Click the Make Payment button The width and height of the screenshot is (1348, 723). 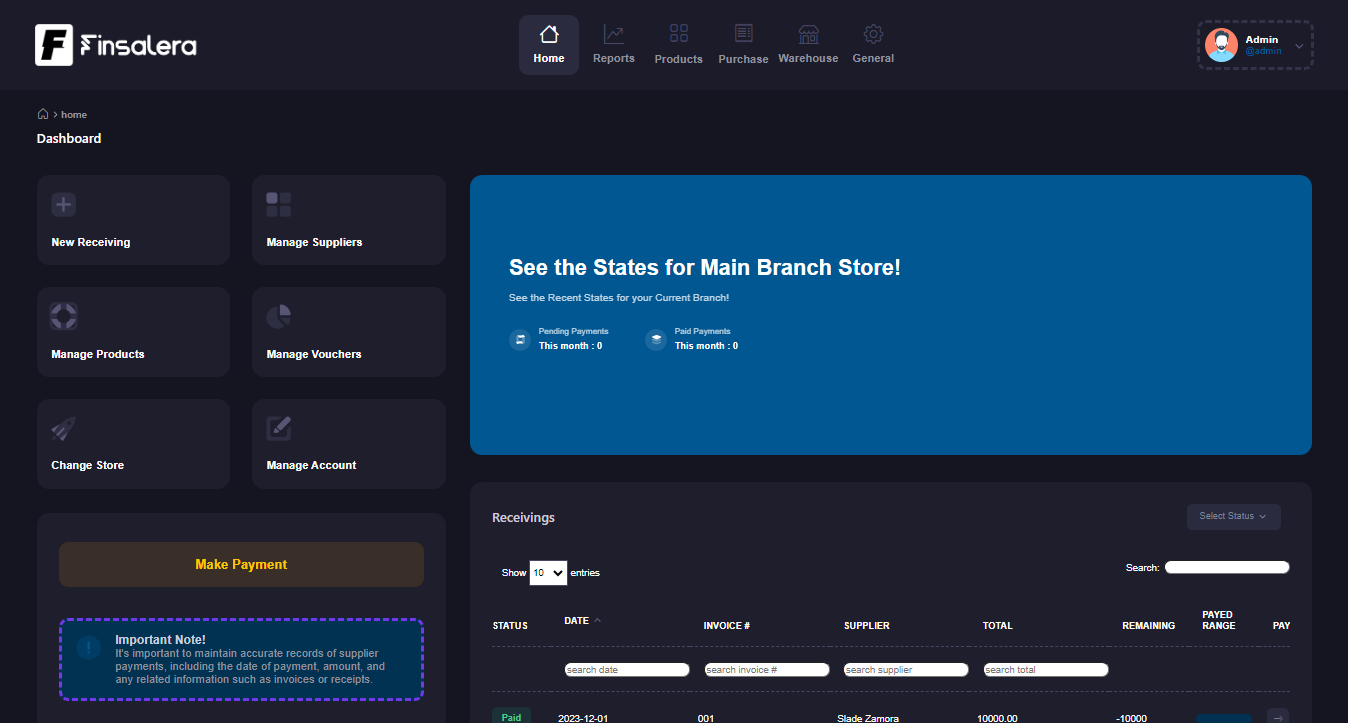[x=241, y=564]
